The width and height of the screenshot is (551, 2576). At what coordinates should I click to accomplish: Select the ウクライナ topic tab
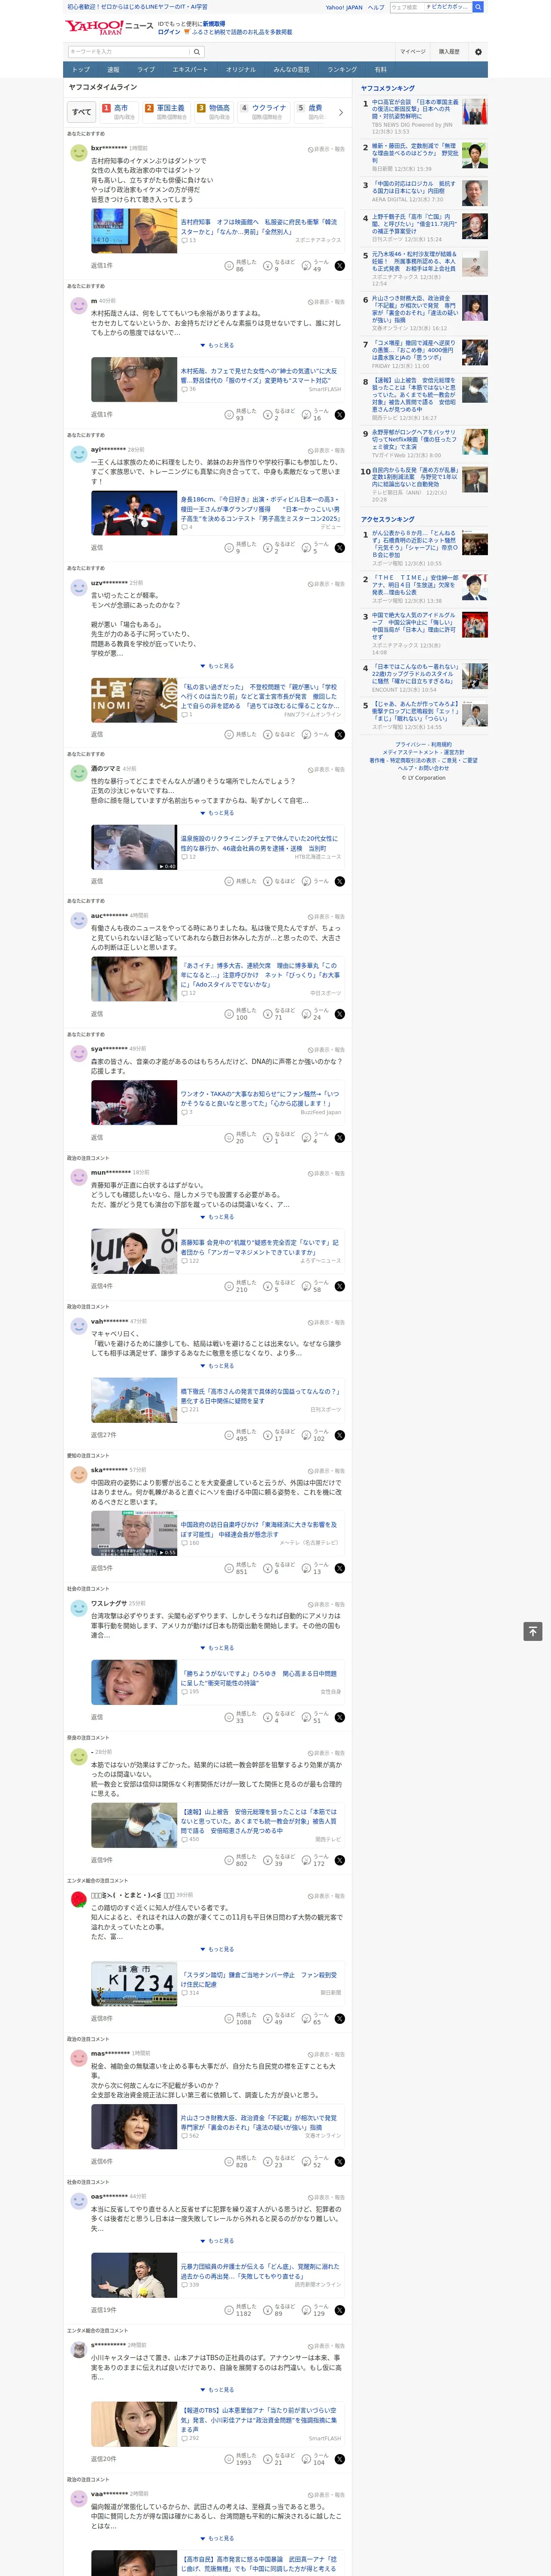coord(264,111)
